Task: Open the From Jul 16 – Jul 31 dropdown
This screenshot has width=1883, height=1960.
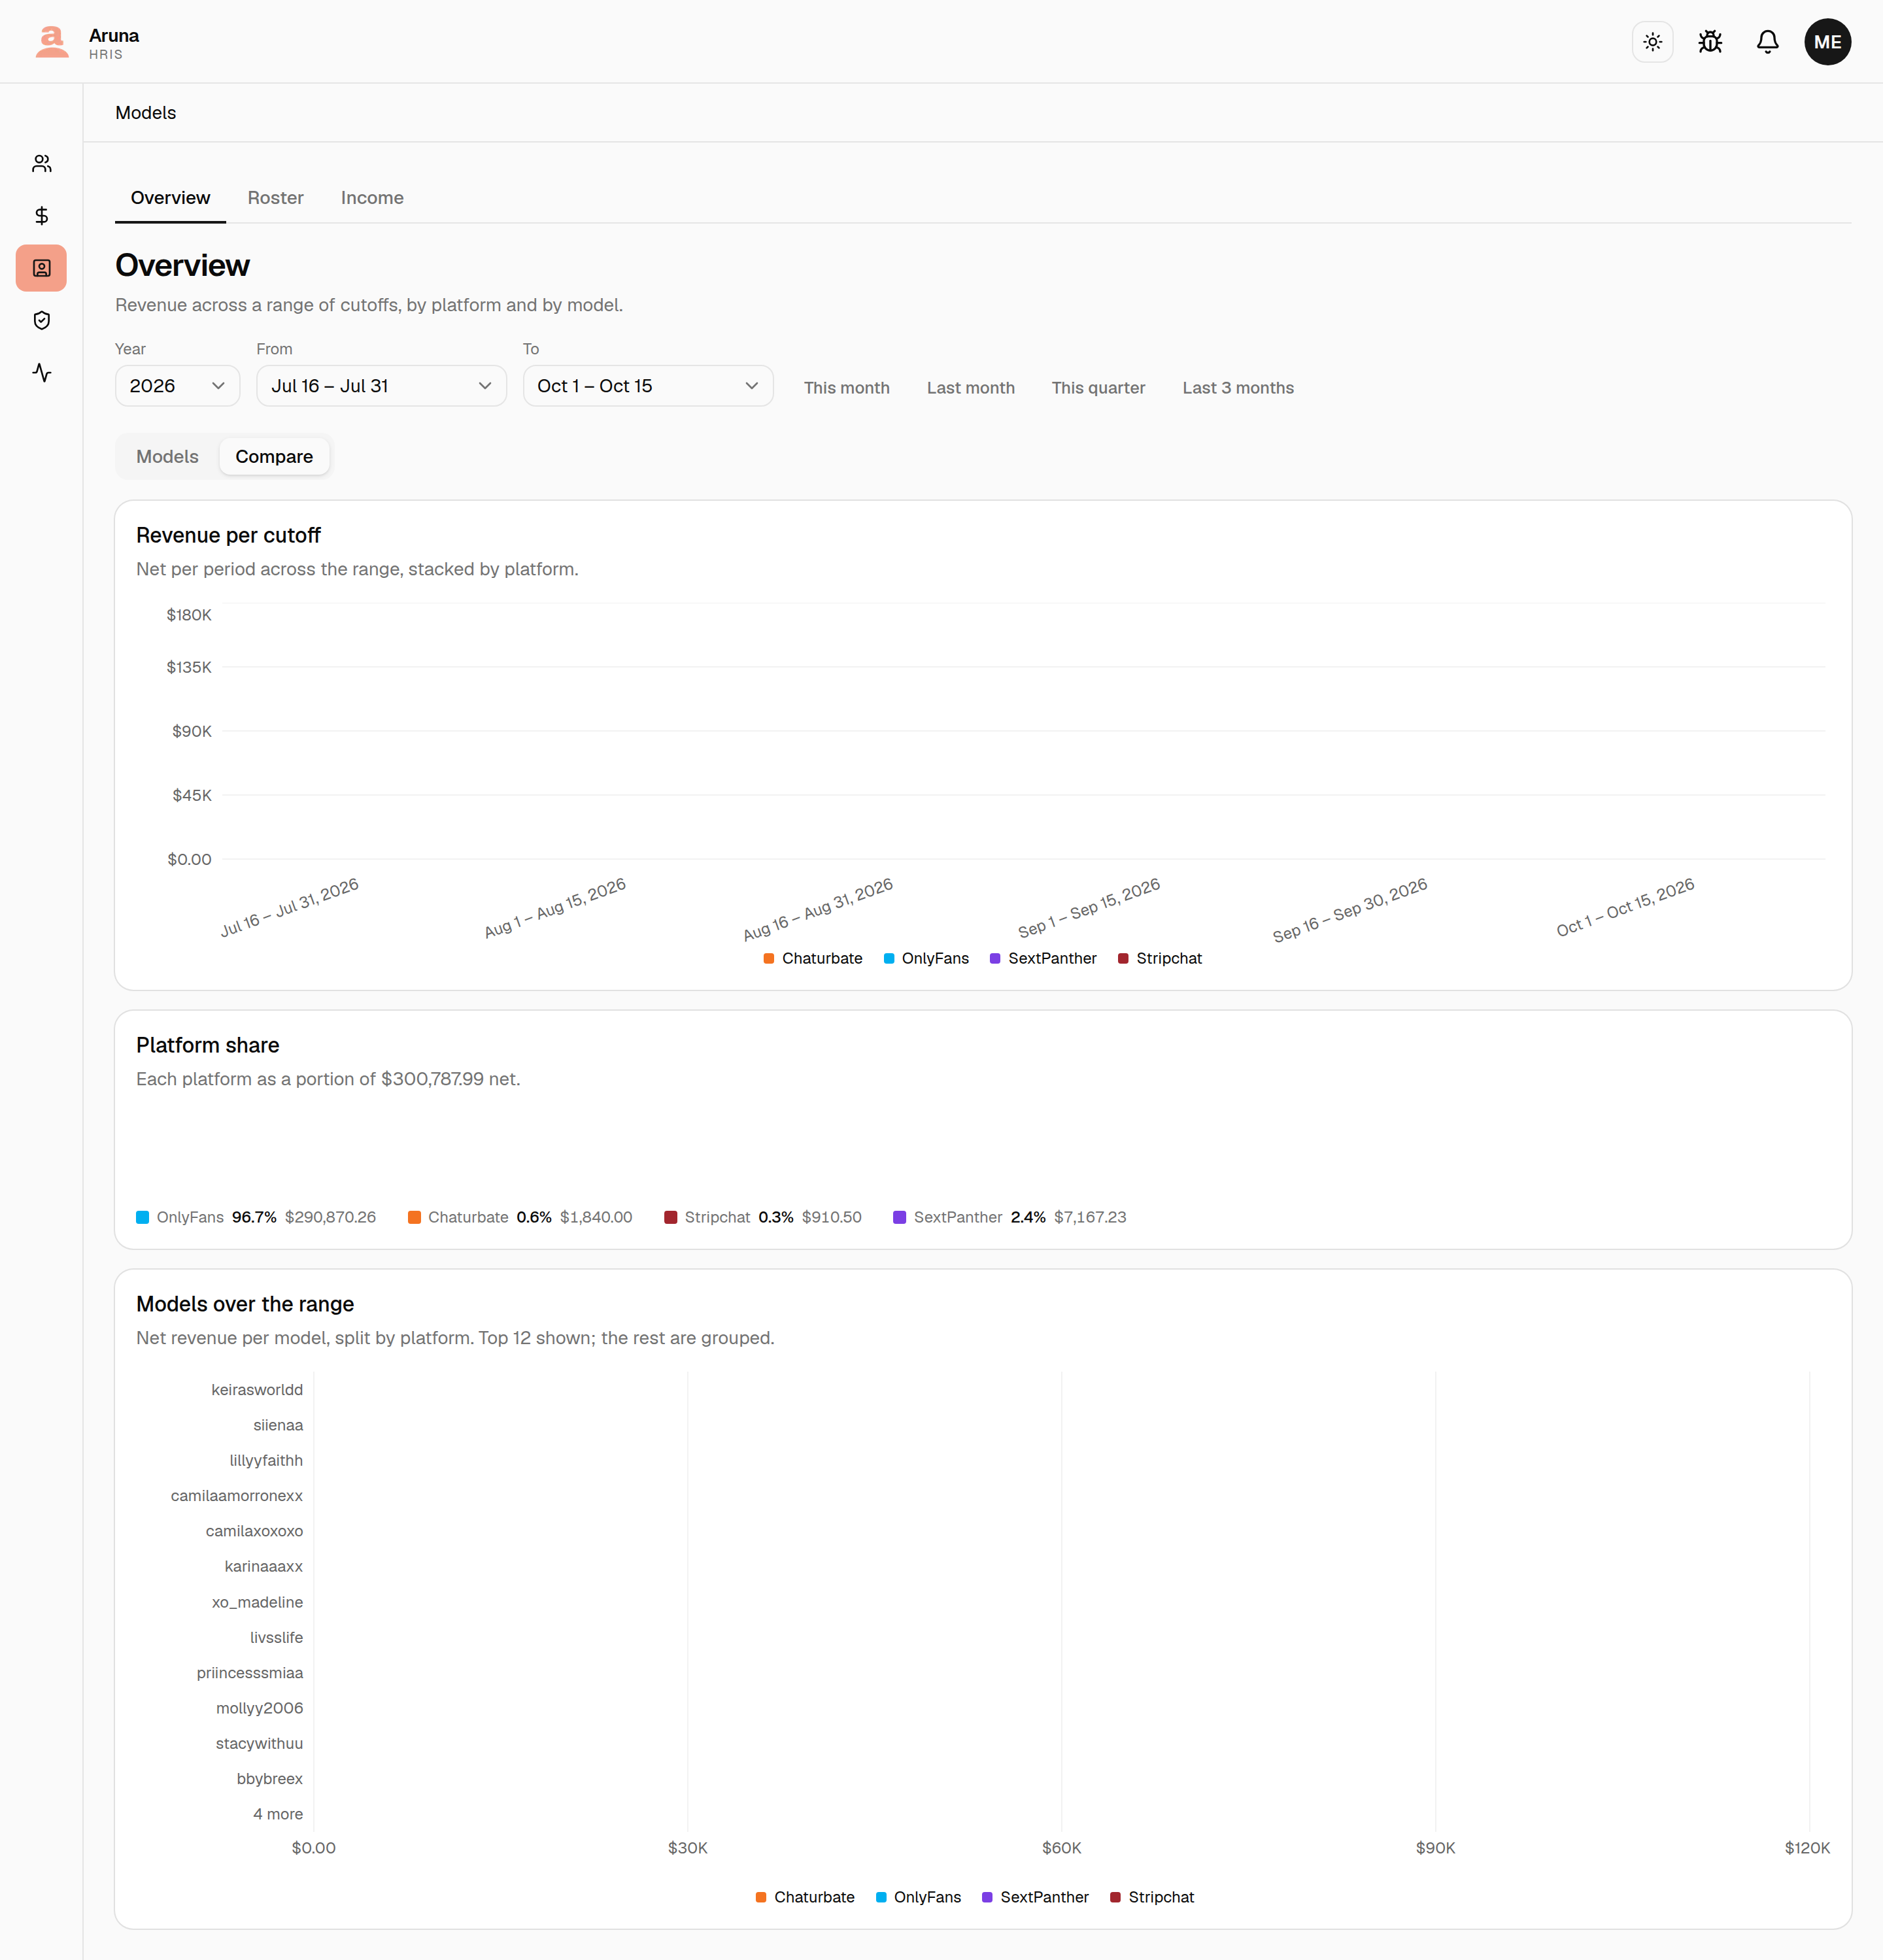Action: pos(381,386)
